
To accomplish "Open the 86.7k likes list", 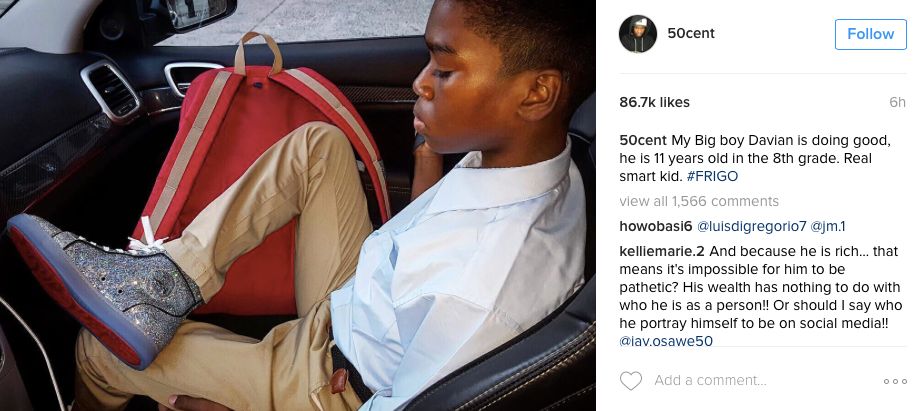I will point(654,102).
